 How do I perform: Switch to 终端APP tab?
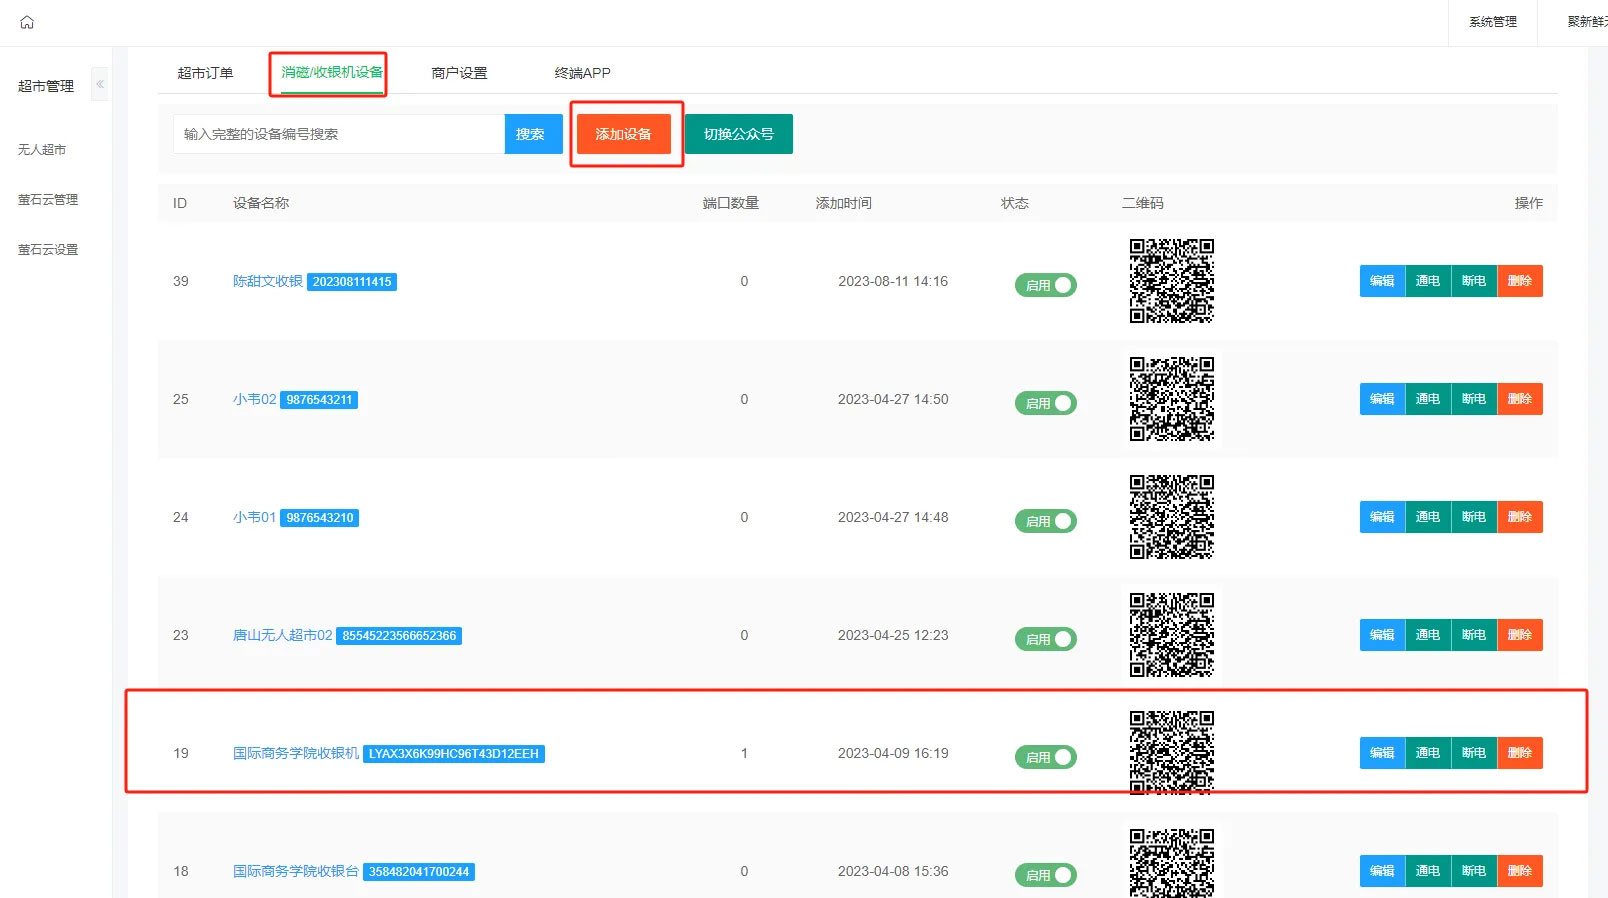(x=582, y=73)
